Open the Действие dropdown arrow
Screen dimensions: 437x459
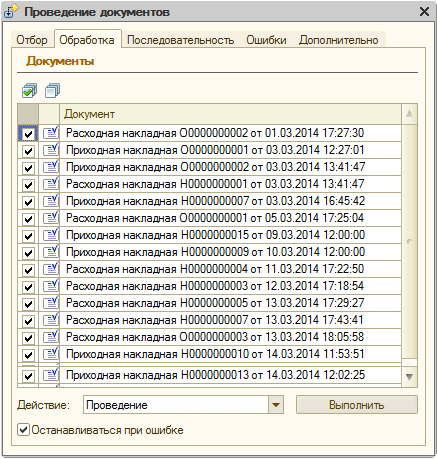pos(276,405)
